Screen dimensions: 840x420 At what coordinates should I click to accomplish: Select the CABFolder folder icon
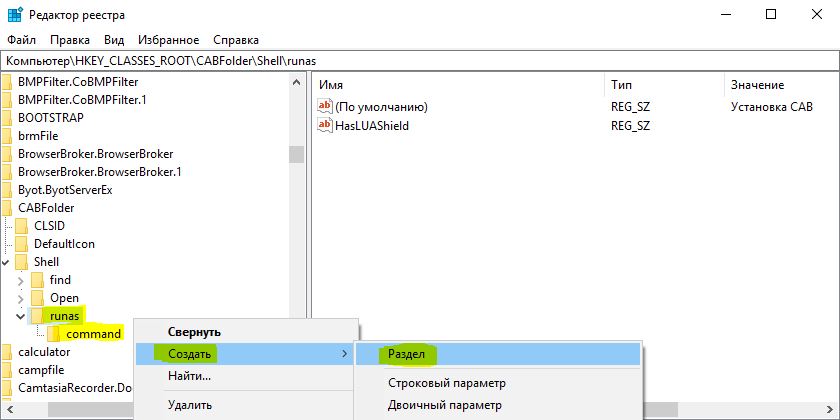click(6, 207)
